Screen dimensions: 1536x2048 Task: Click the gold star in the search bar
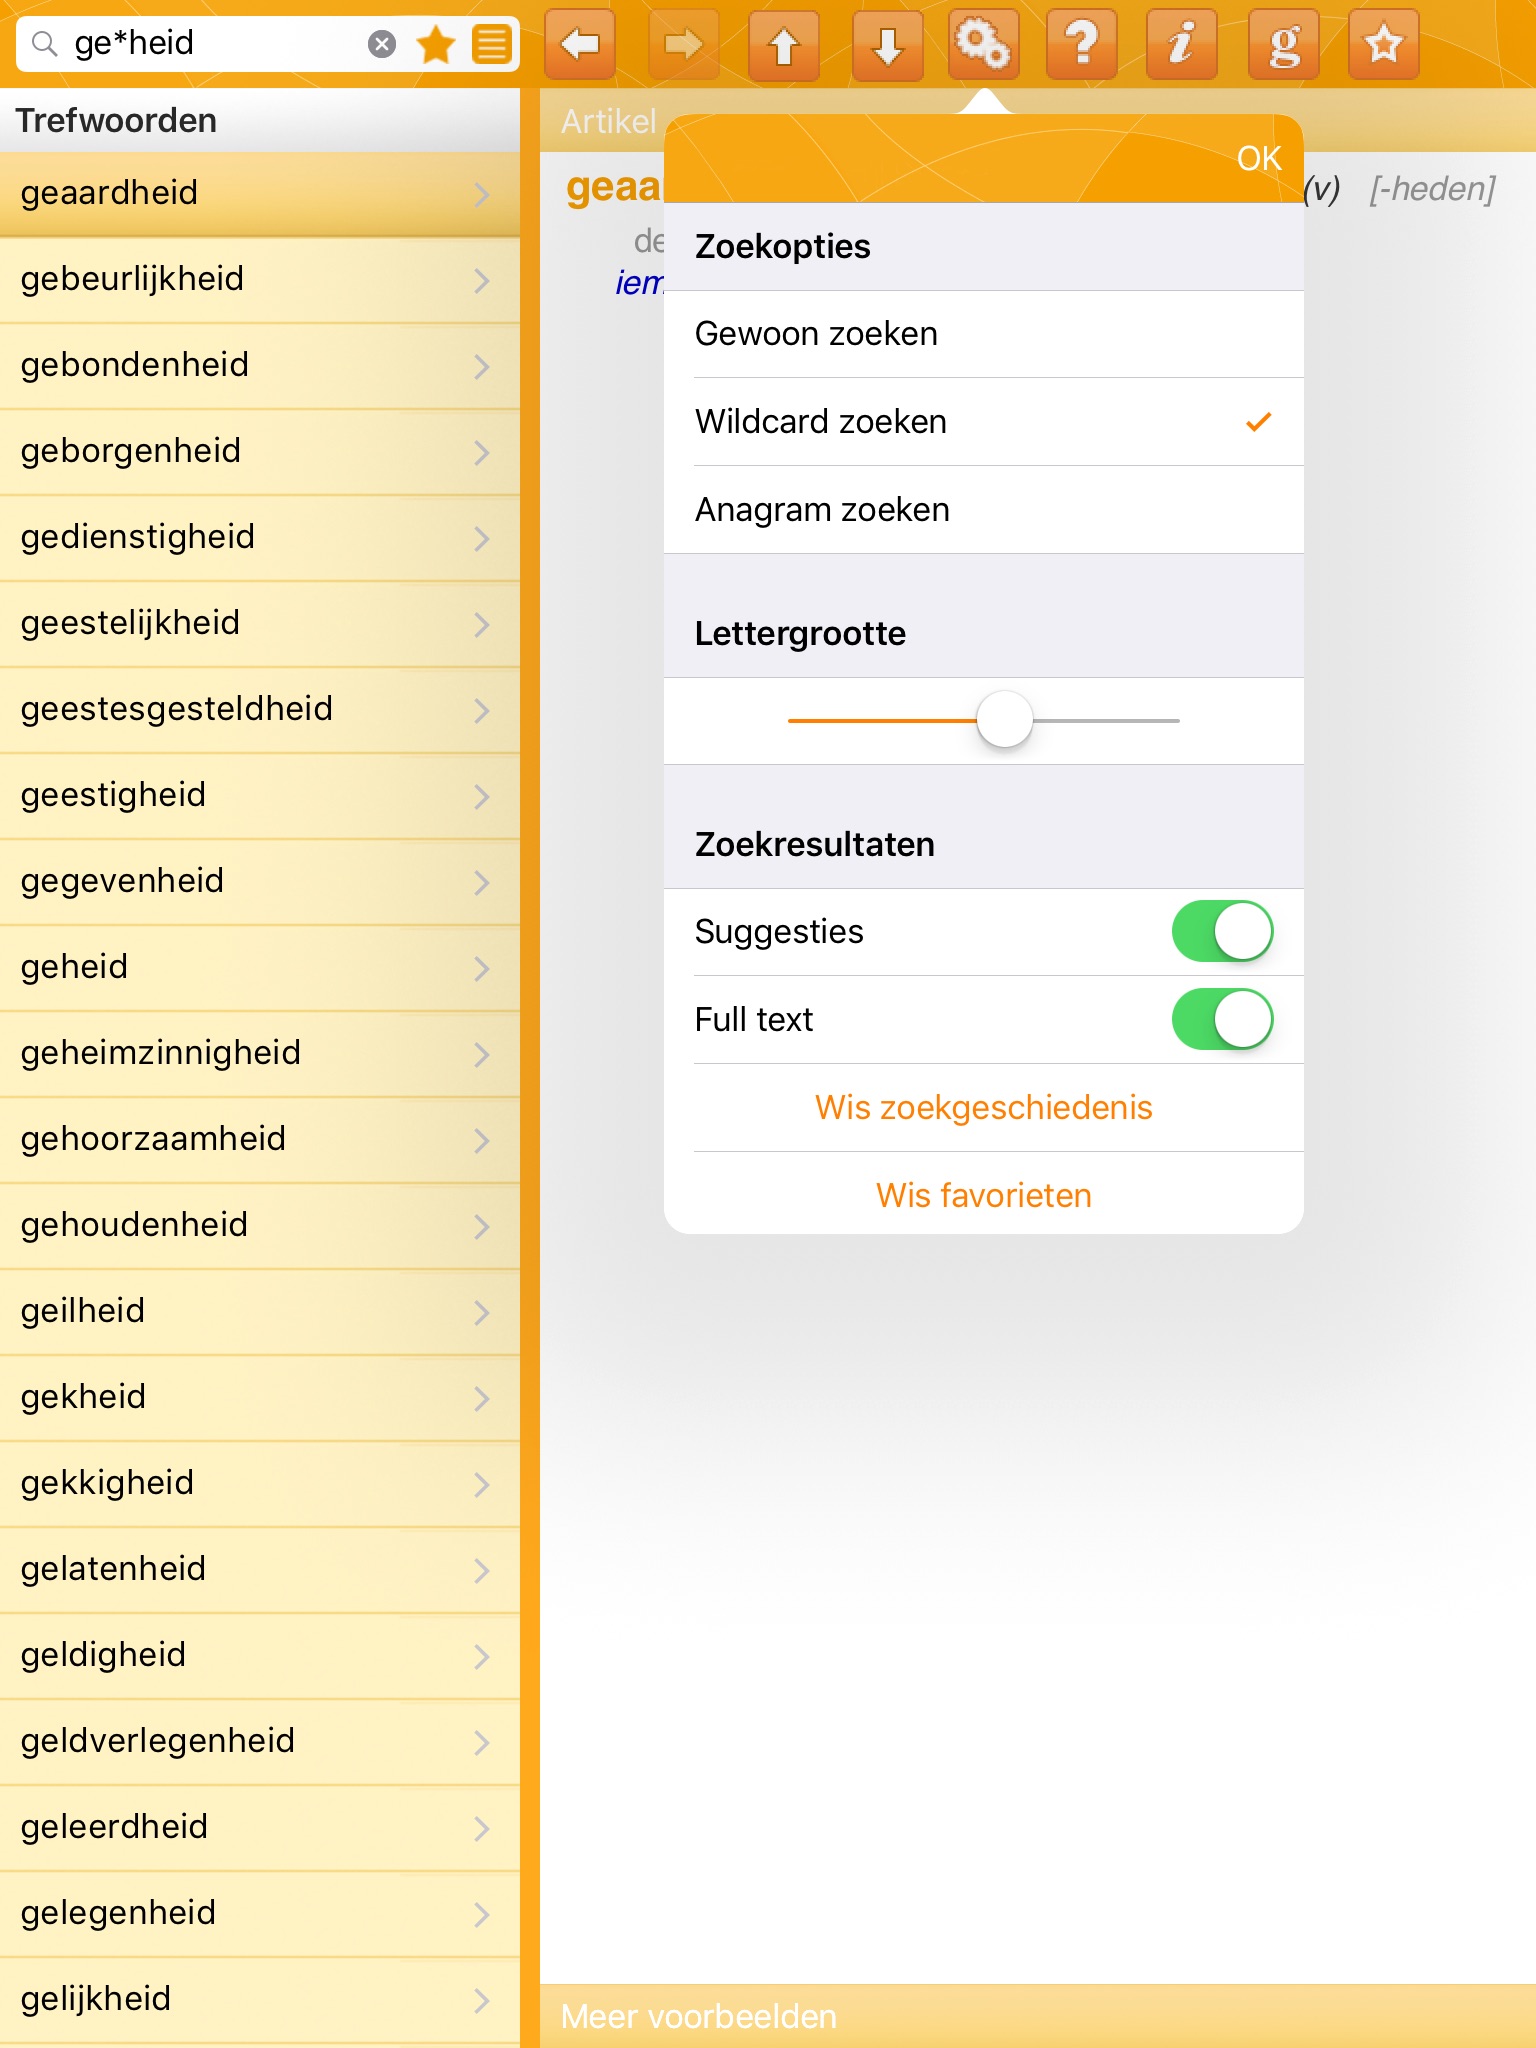[x=436, y=44]
